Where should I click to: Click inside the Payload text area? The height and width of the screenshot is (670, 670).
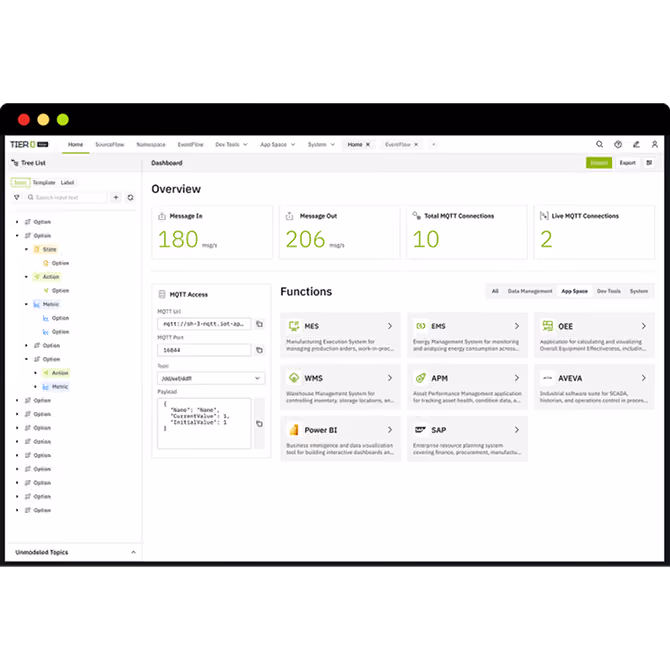tap(204, 423)
